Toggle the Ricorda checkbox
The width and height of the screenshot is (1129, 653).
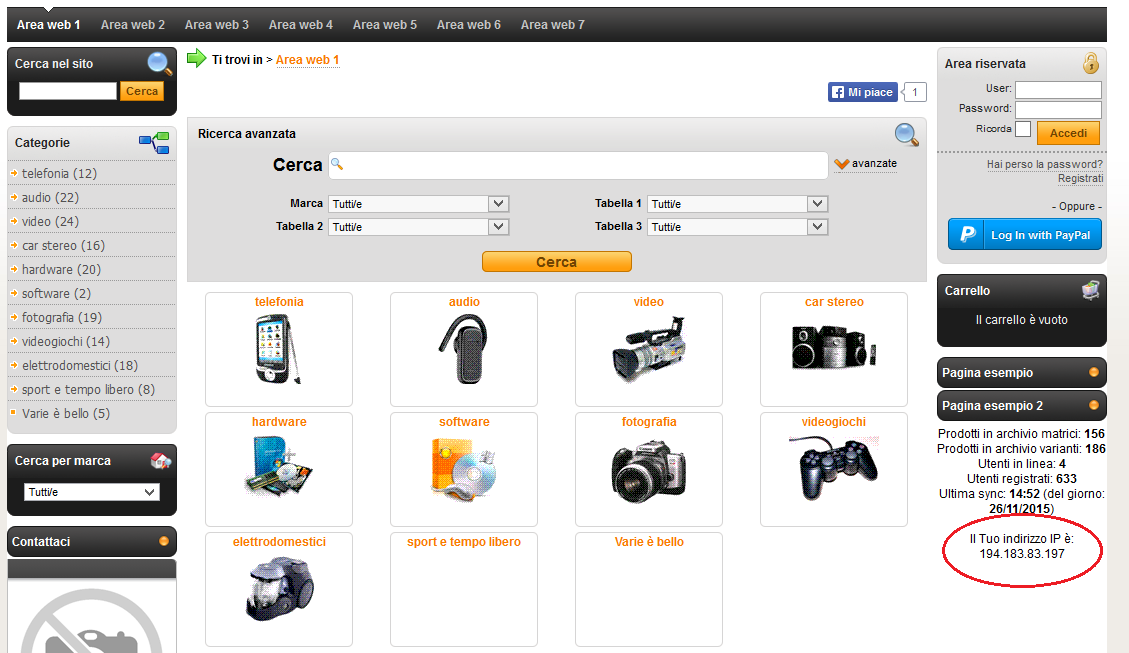point(1023,130)
